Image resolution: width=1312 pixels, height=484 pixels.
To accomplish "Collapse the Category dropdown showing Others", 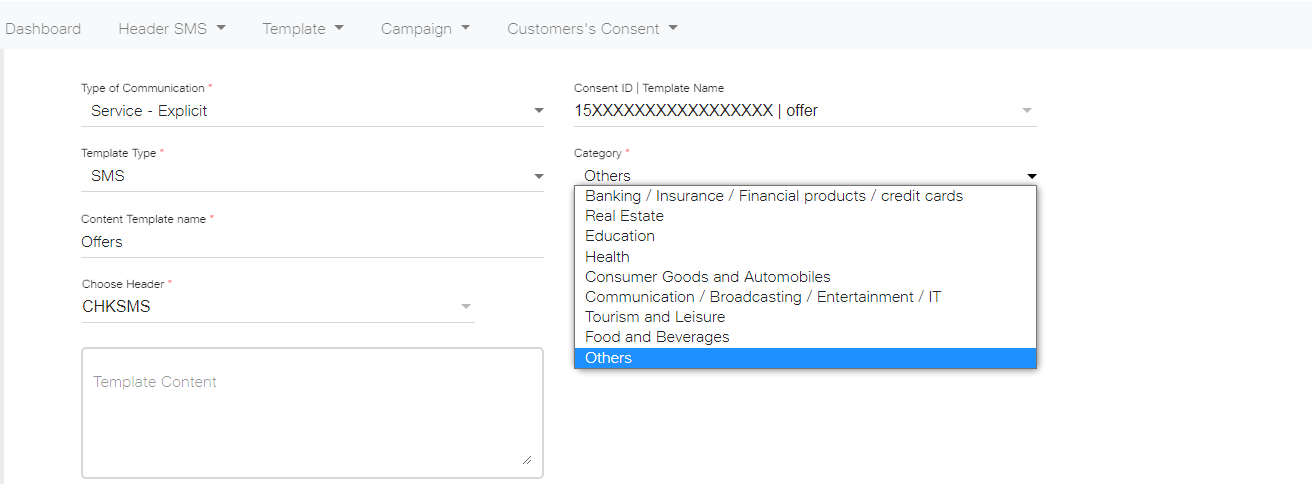I will [x=805, y=176].
